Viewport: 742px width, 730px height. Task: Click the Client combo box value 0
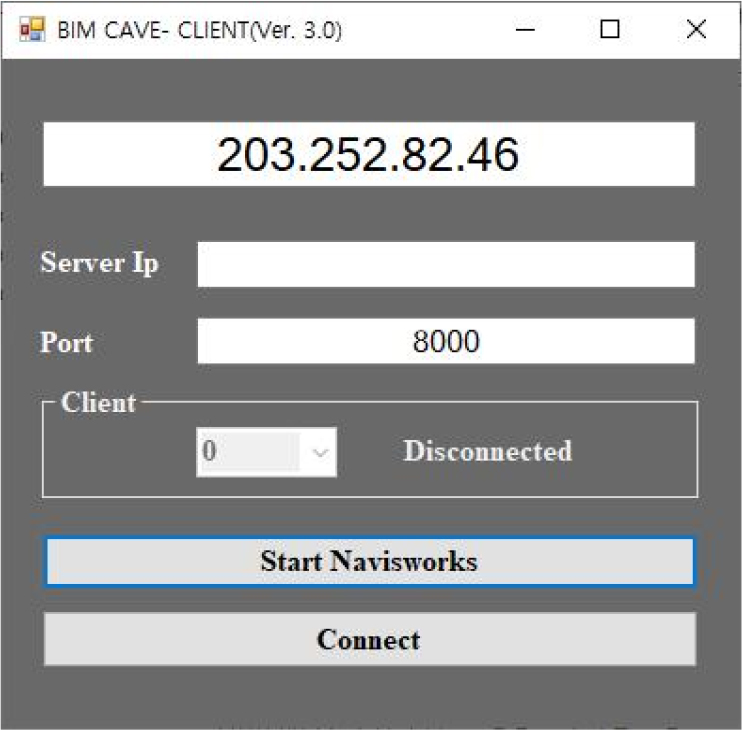[250, 452]
